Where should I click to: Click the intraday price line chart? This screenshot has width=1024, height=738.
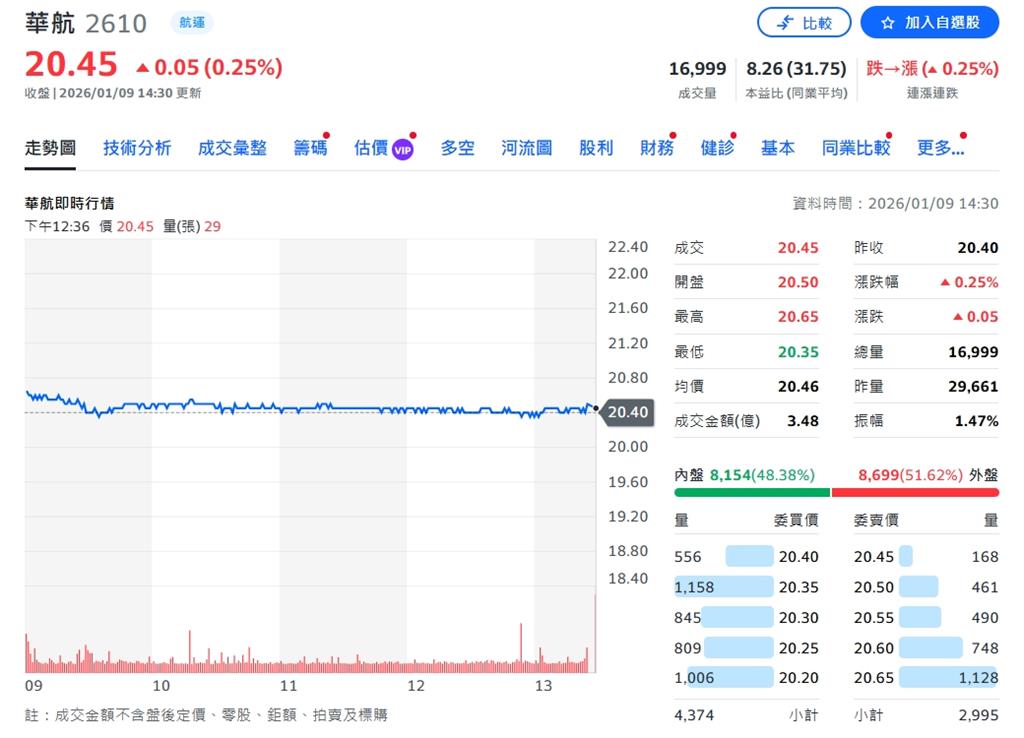[300, 405]
